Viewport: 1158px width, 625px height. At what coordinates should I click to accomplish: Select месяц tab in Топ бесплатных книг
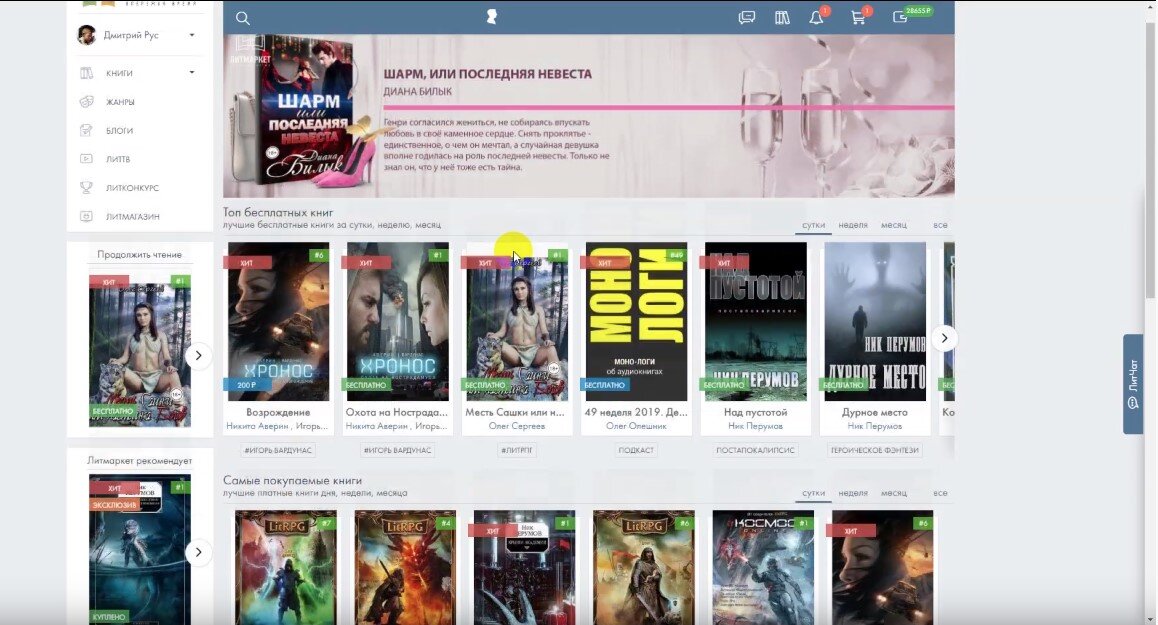(894, 225)
